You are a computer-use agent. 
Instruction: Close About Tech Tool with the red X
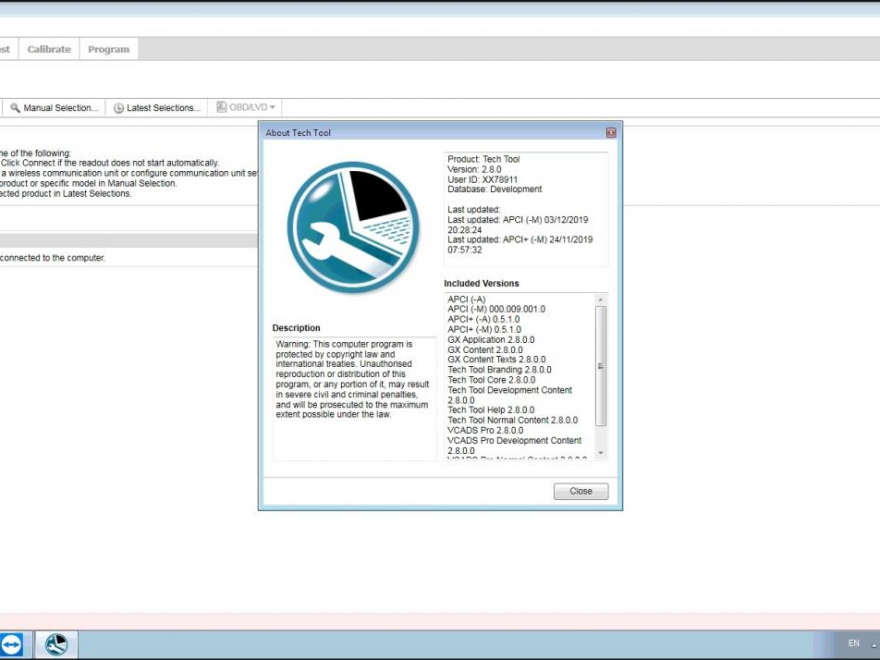point(611,132)
